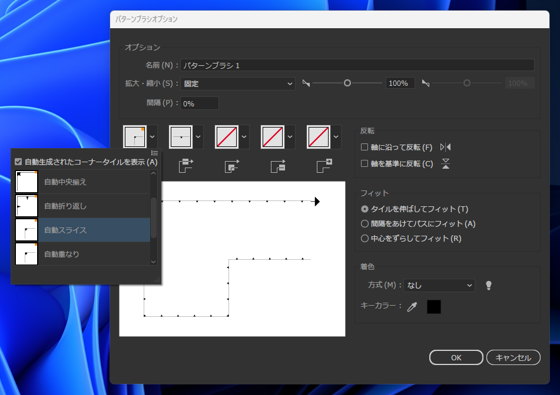Click the start tile position icon
560x395 pixels.
point(278,166)
